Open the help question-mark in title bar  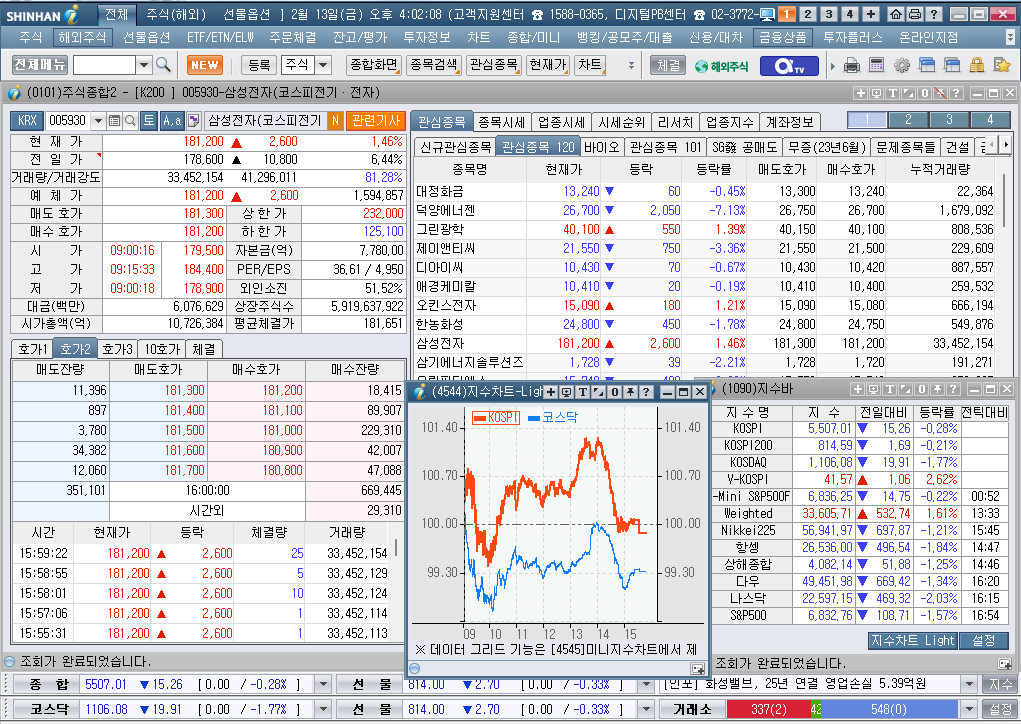pos(934,14)
